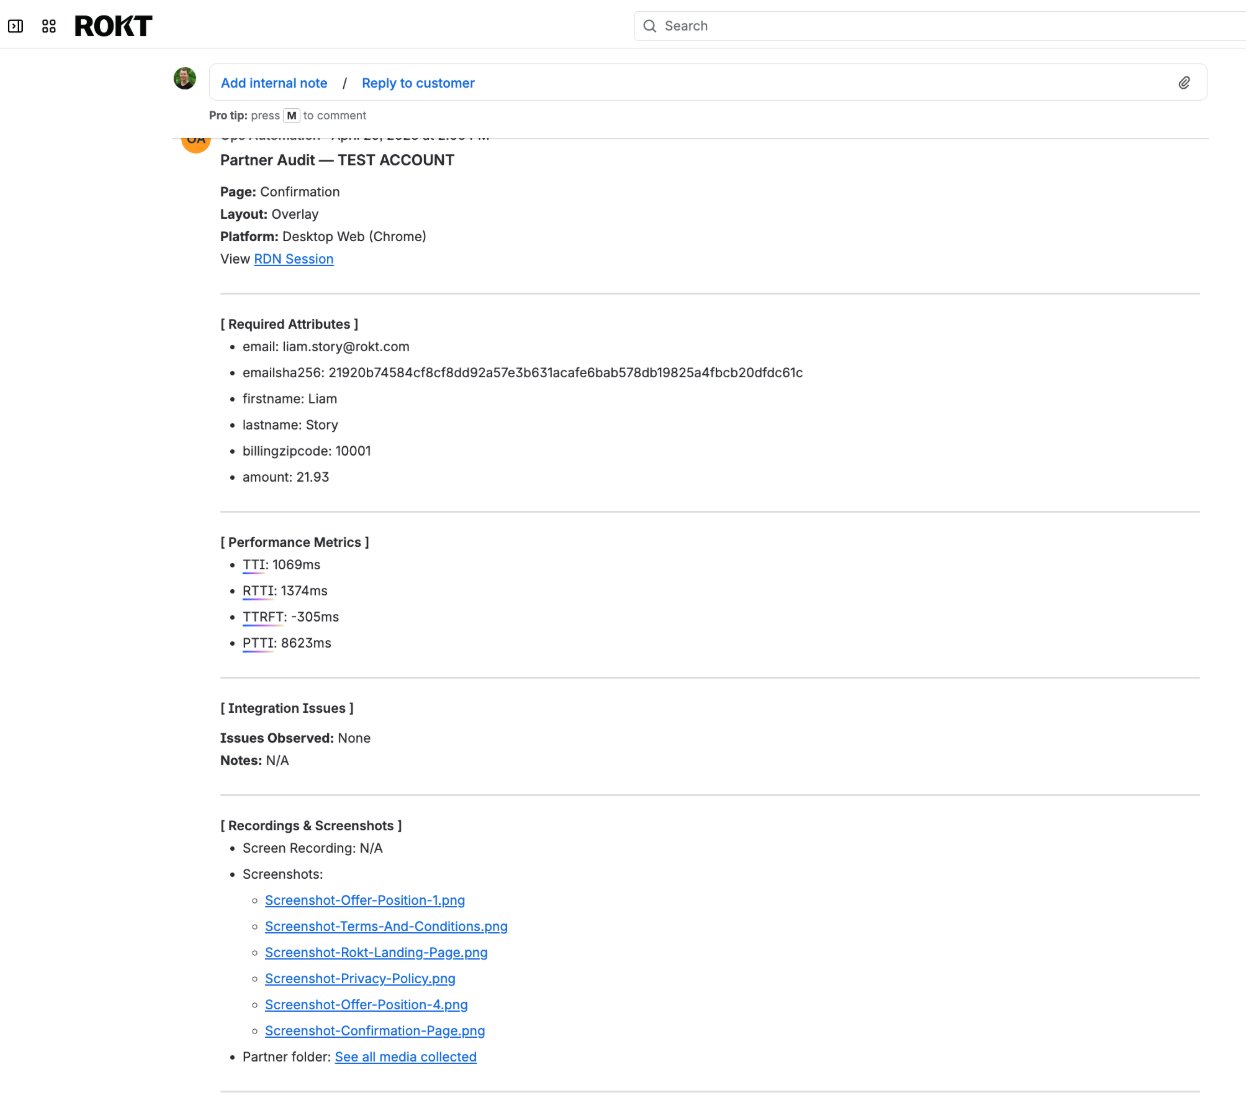1258x1112 pixels.
Task: Click the Integration Issues section header
Action: 287,708
